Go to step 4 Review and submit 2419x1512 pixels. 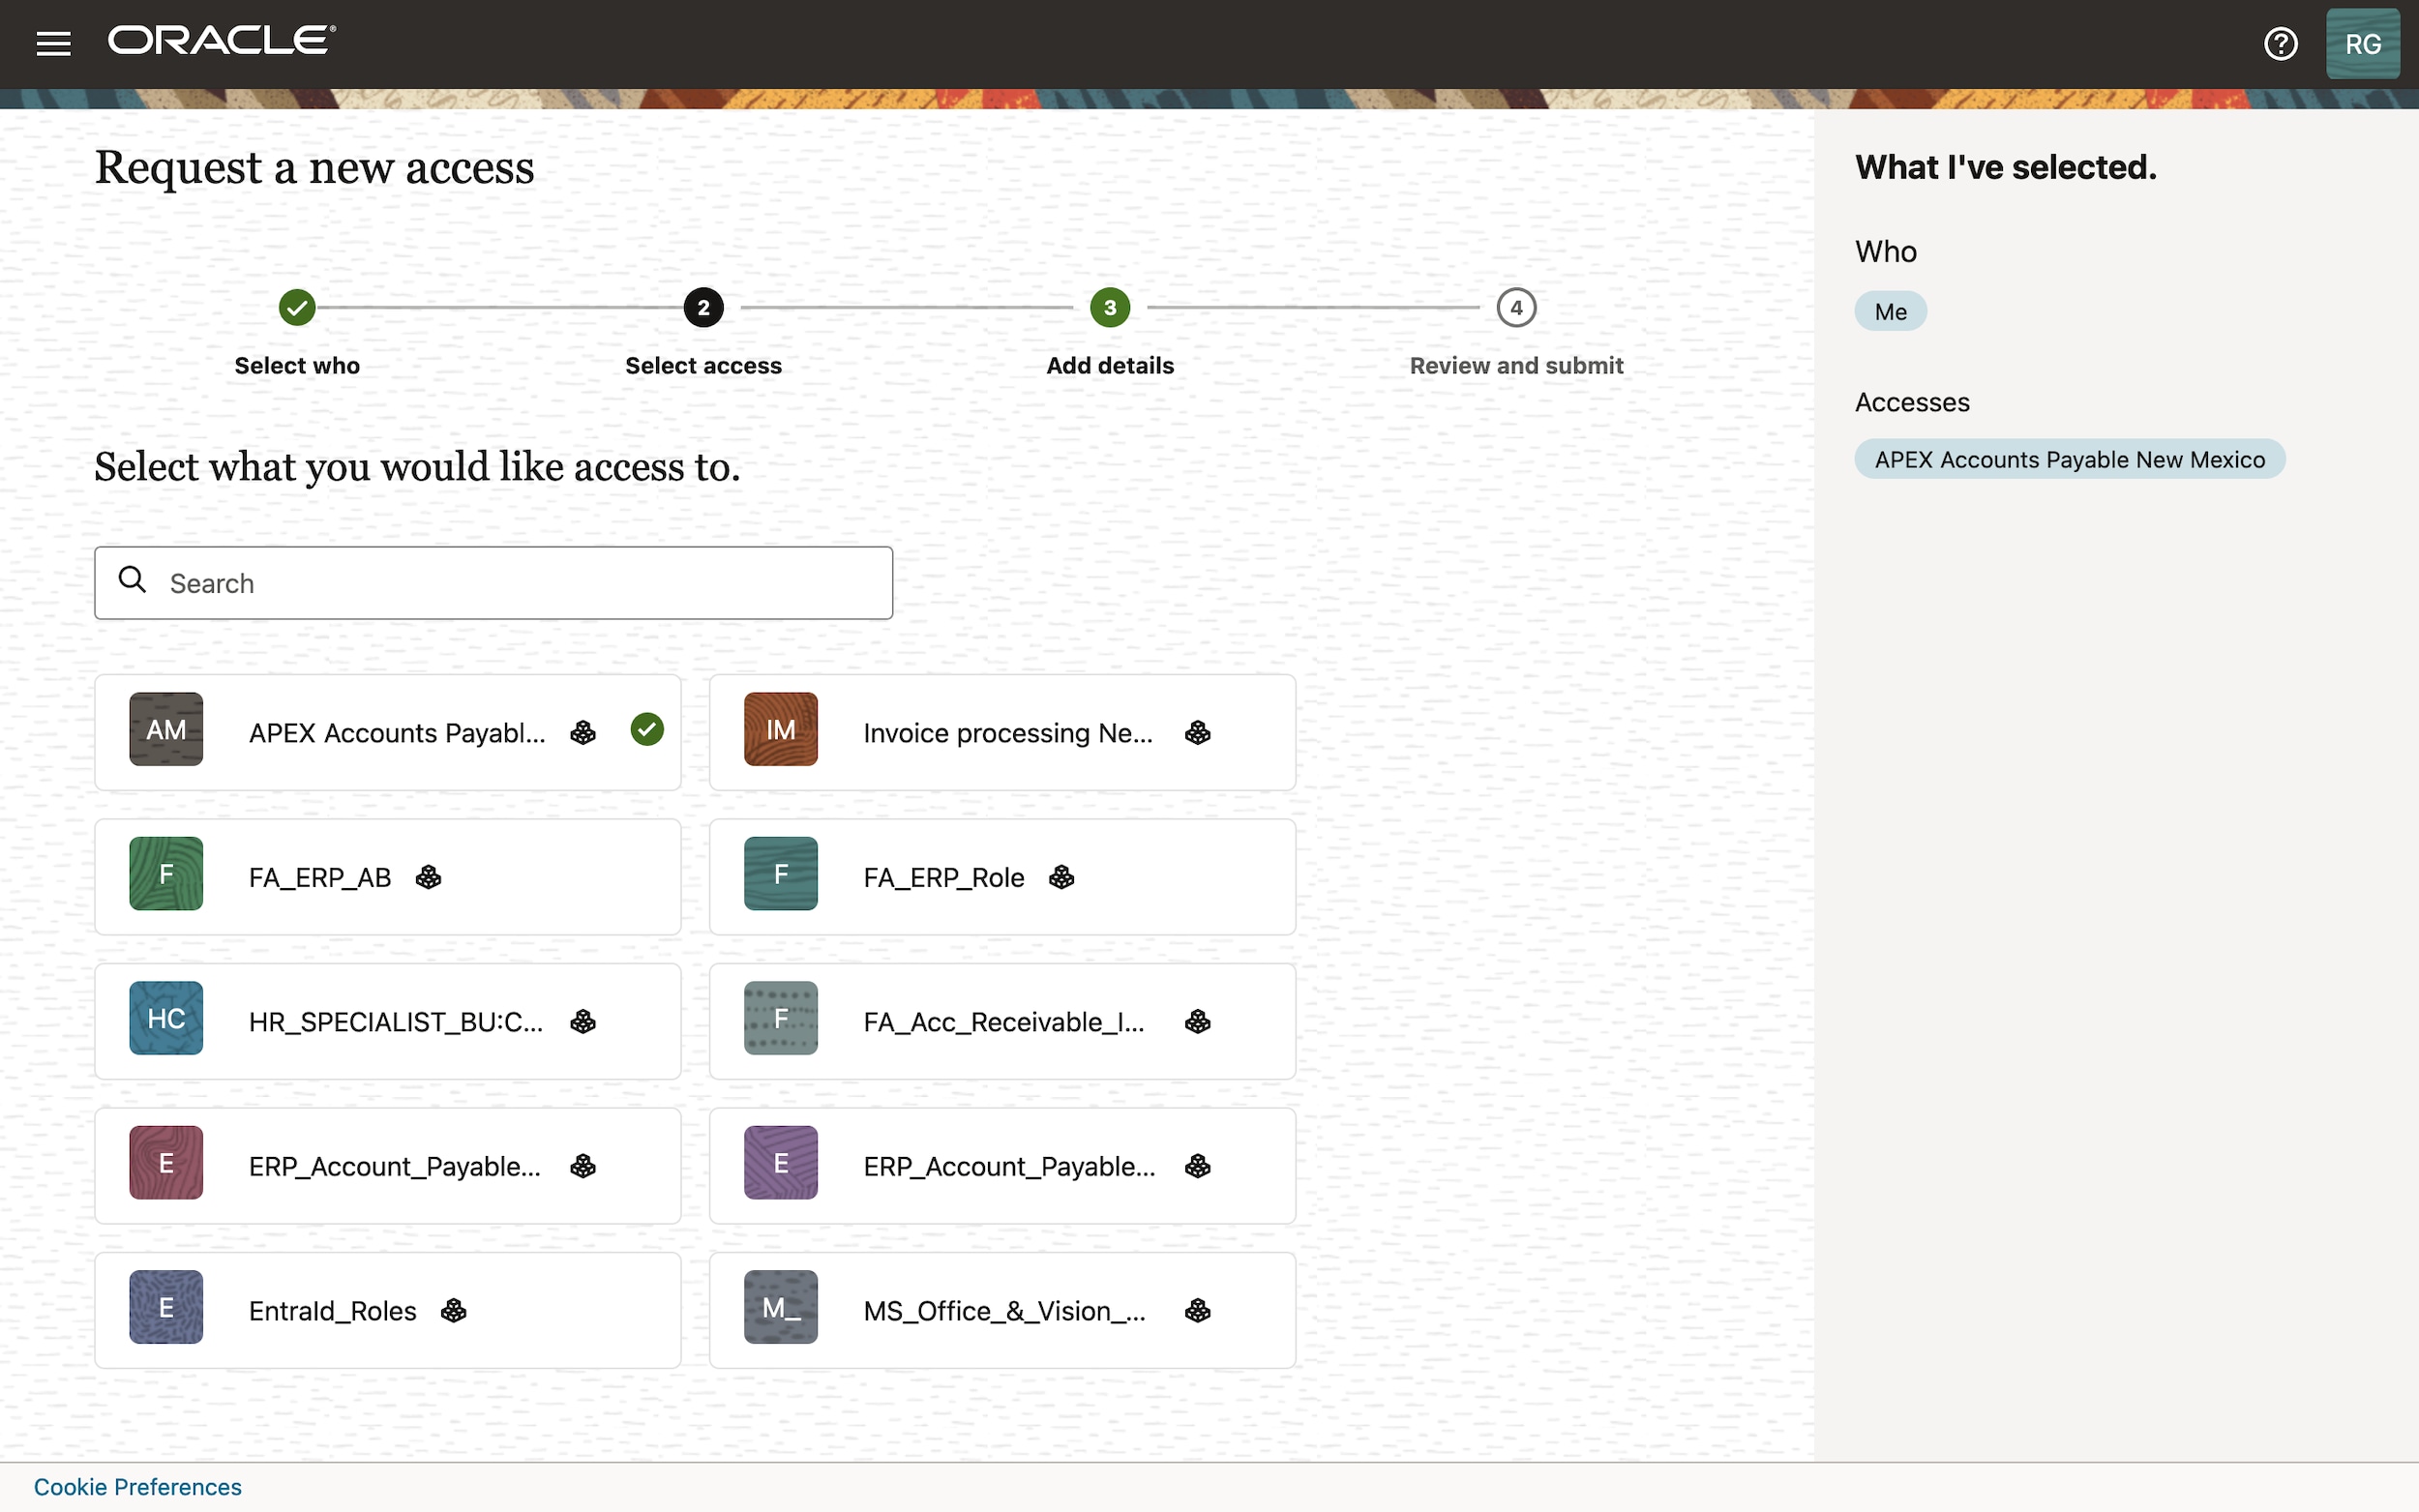coord(1516,308)
